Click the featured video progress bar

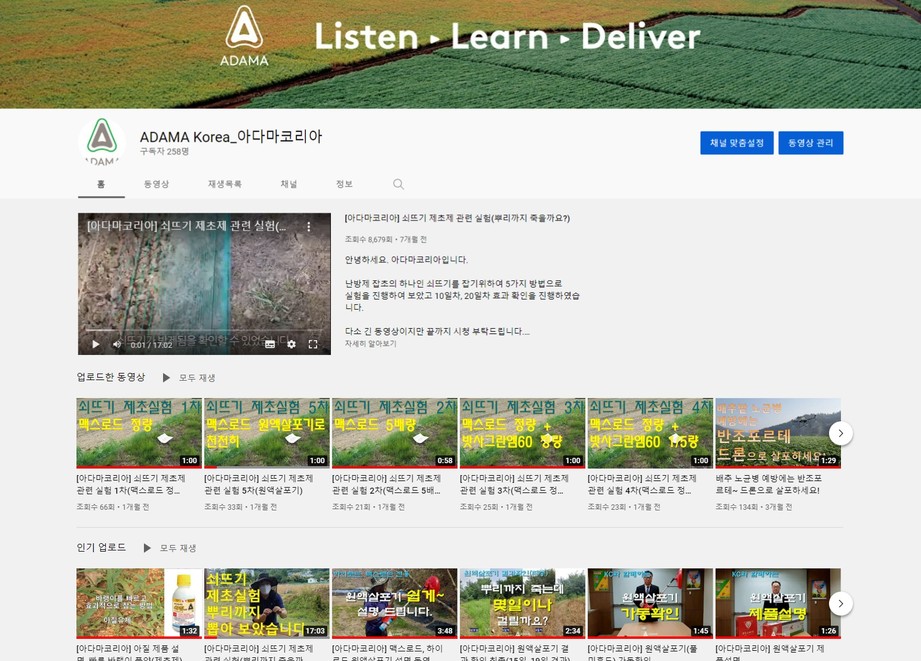[x=204, y=331]
